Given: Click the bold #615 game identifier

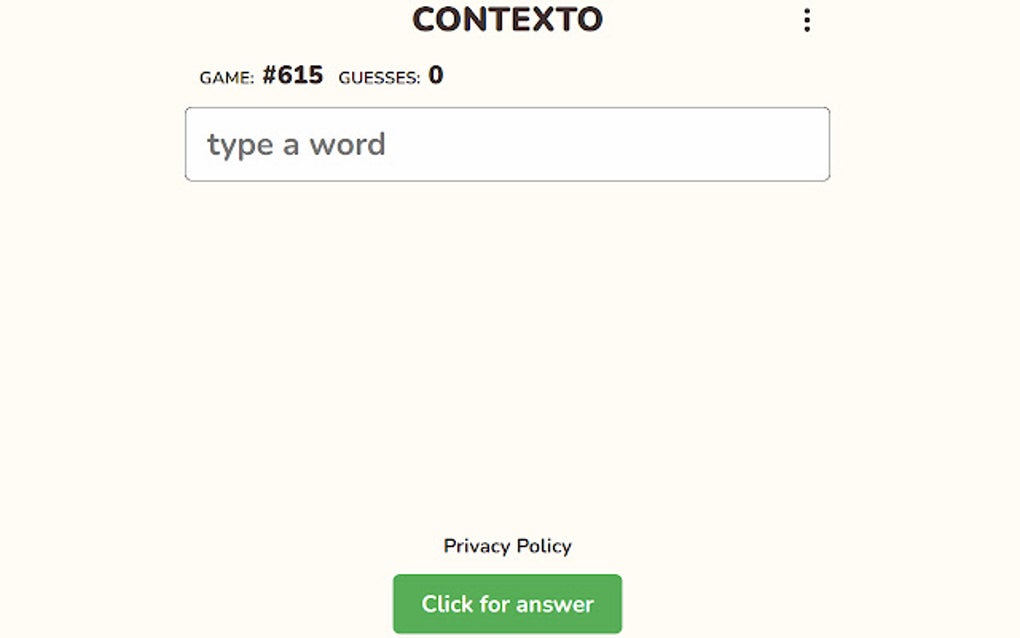Looking at the screenshot, I should (x=292, y=76).
